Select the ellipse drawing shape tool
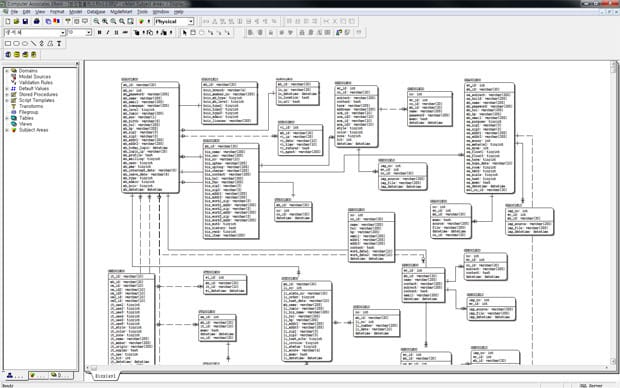The height and width of the screenshot is (388, 620). (x=25, y=44)
